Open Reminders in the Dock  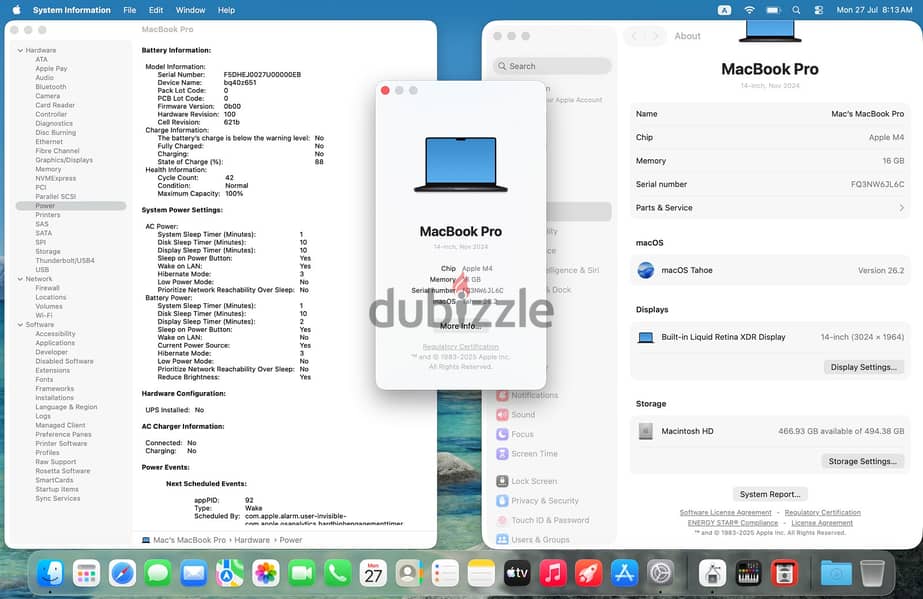pyautogui.click(x=445, y=573)
